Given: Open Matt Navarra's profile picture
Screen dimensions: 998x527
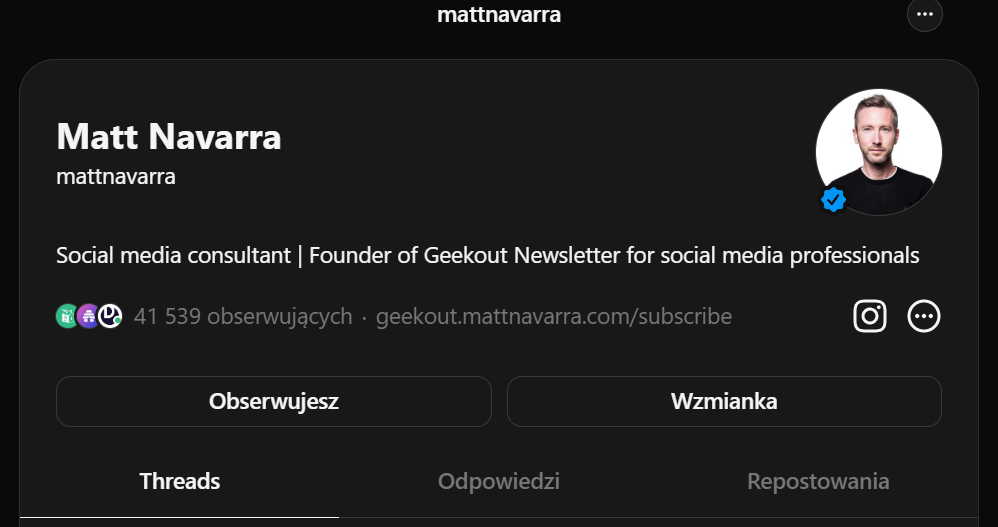Looking at the screenshot, I should (878, 151).
